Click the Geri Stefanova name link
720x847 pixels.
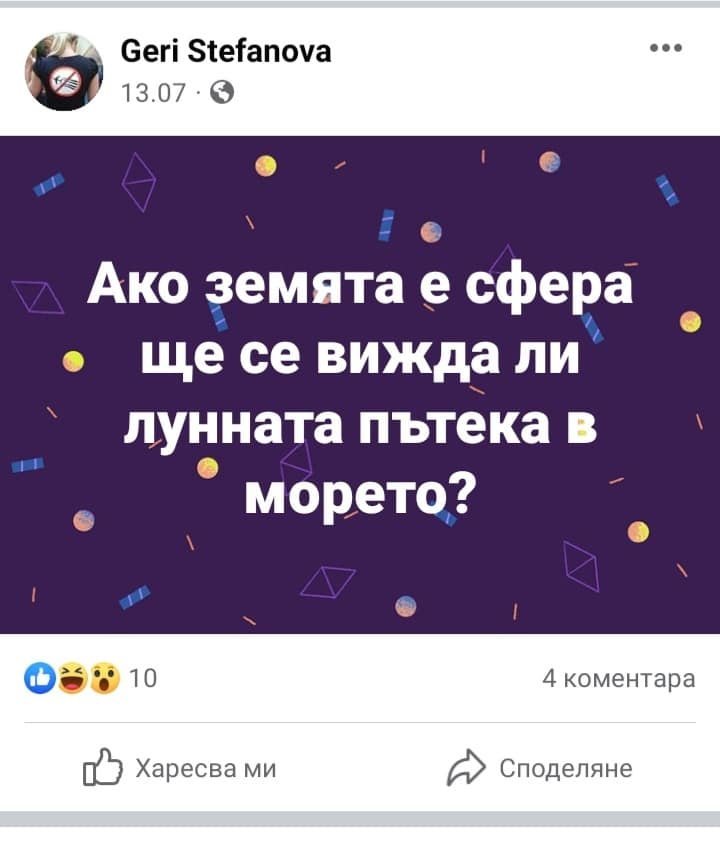(x=226, y=52)
